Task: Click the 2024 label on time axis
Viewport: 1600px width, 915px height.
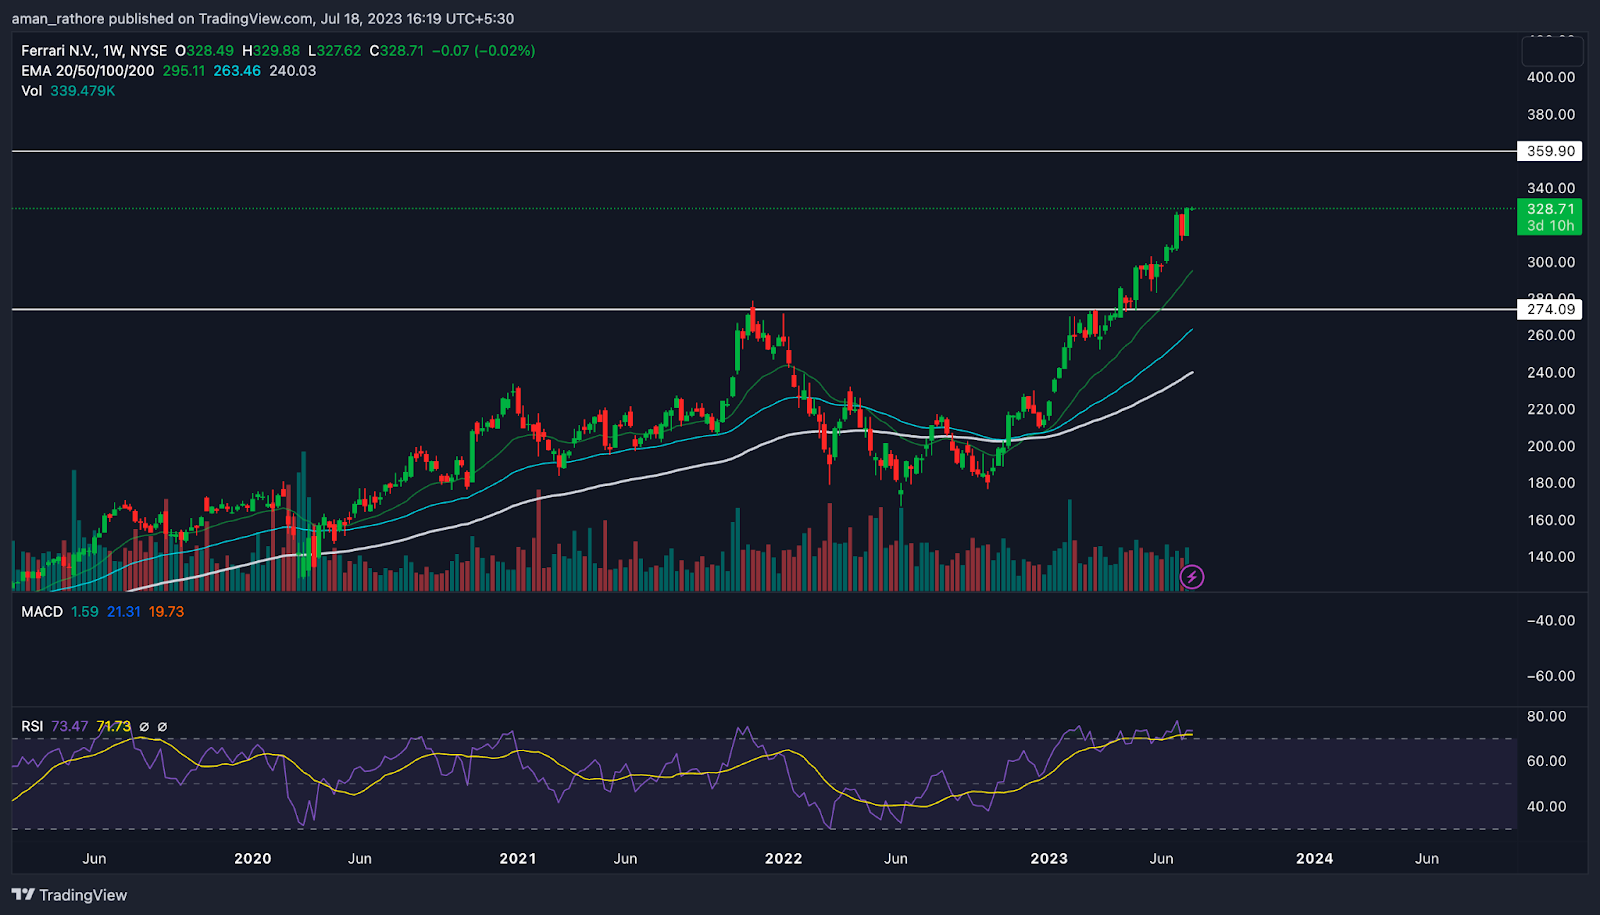Action: click(x=1314, y=858)
